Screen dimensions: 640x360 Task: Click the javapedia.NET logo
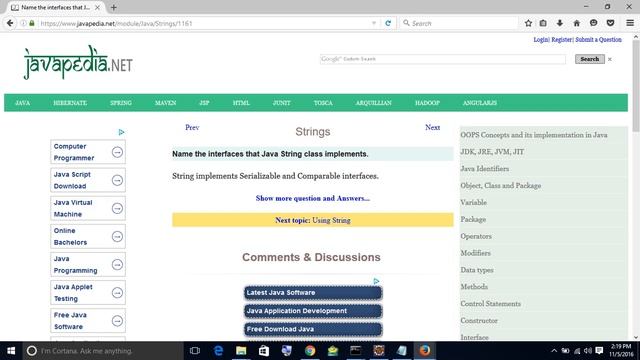pyautogui.click(x=78, y=62)
